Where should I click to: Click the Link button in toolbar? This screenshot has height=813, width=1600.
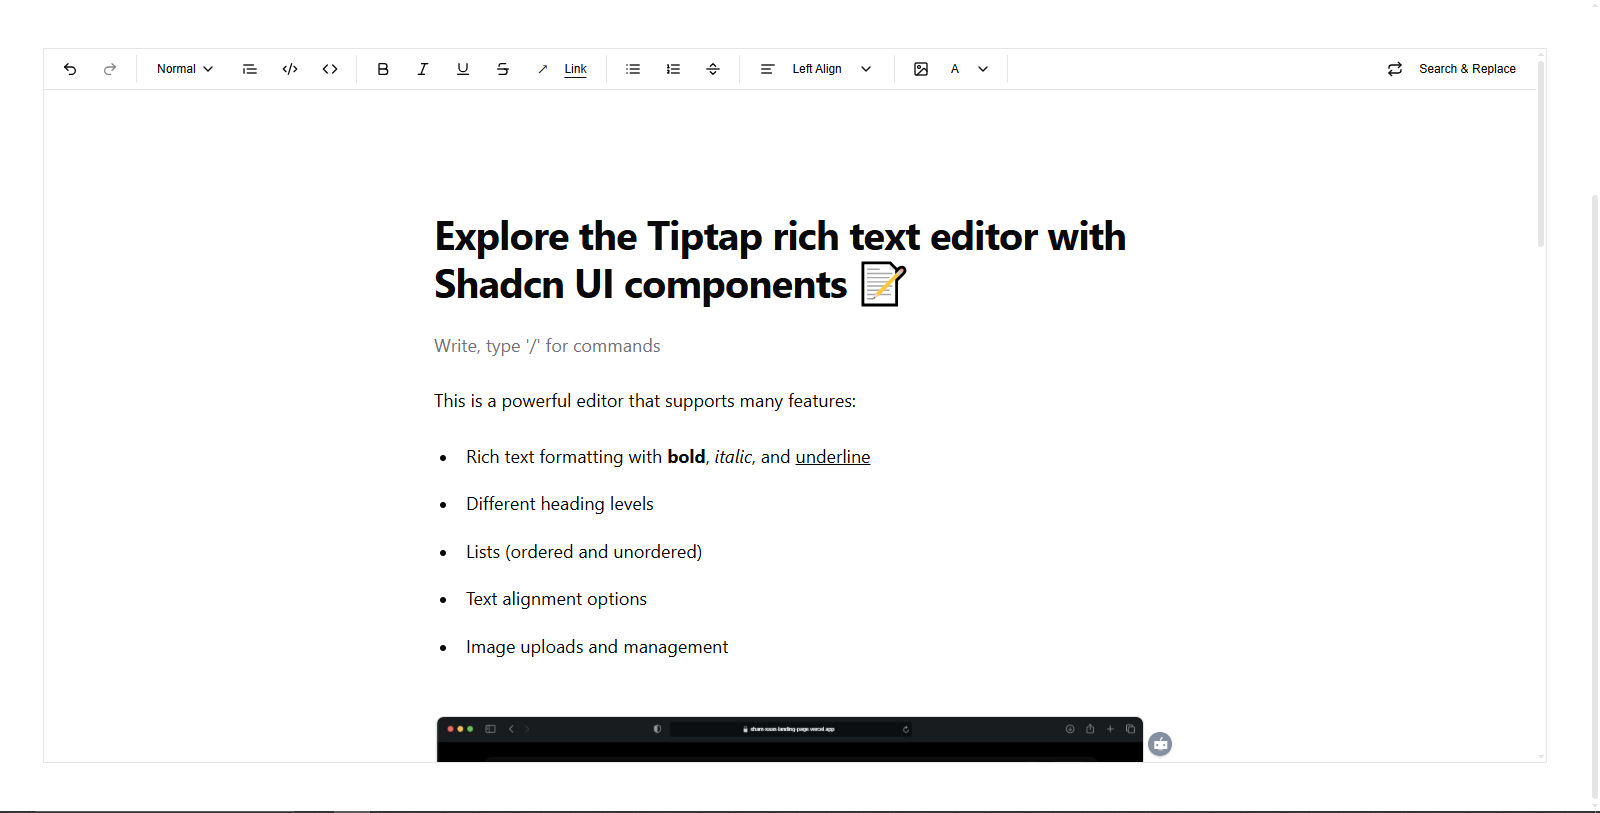tap(563, 69)
